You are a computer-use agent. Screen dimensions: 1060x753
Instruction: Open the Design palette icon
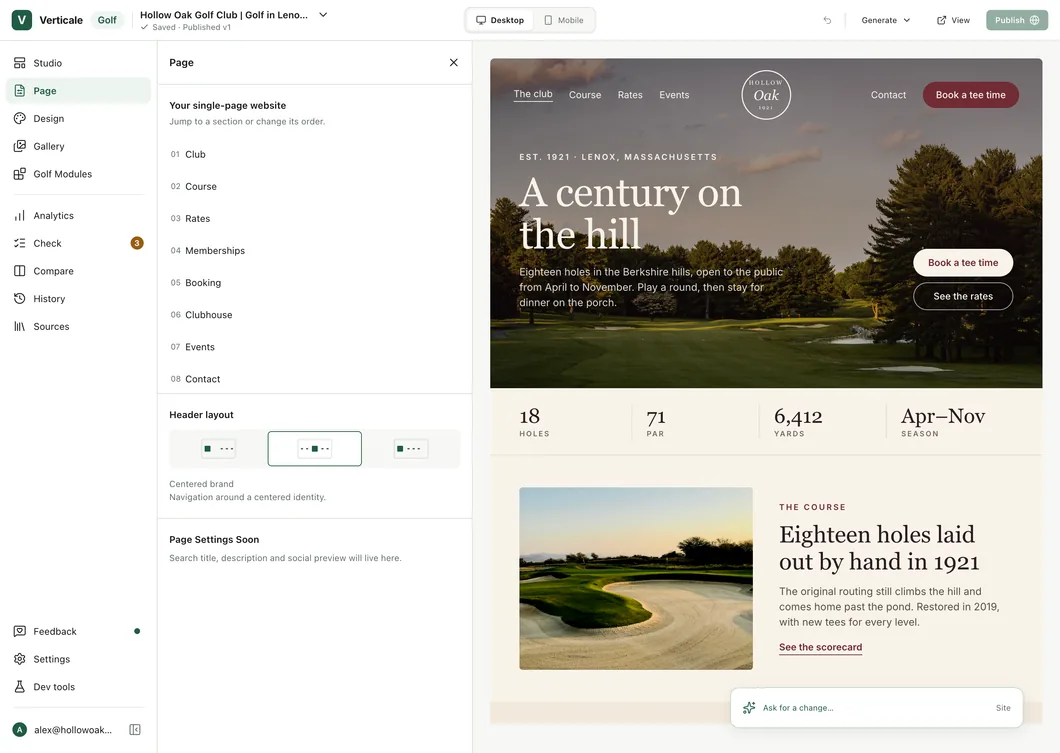coord(20,118)
